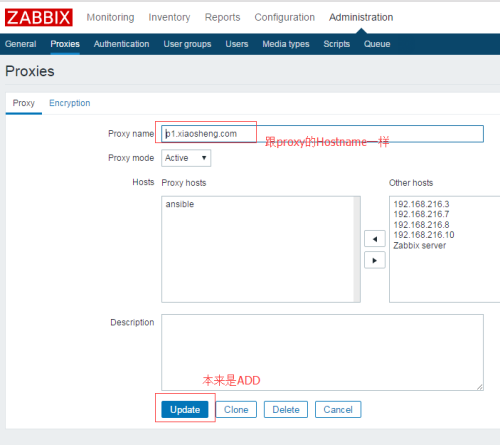
Task: Select ansible in Proxy hosts list
Action: pos(180,204)
